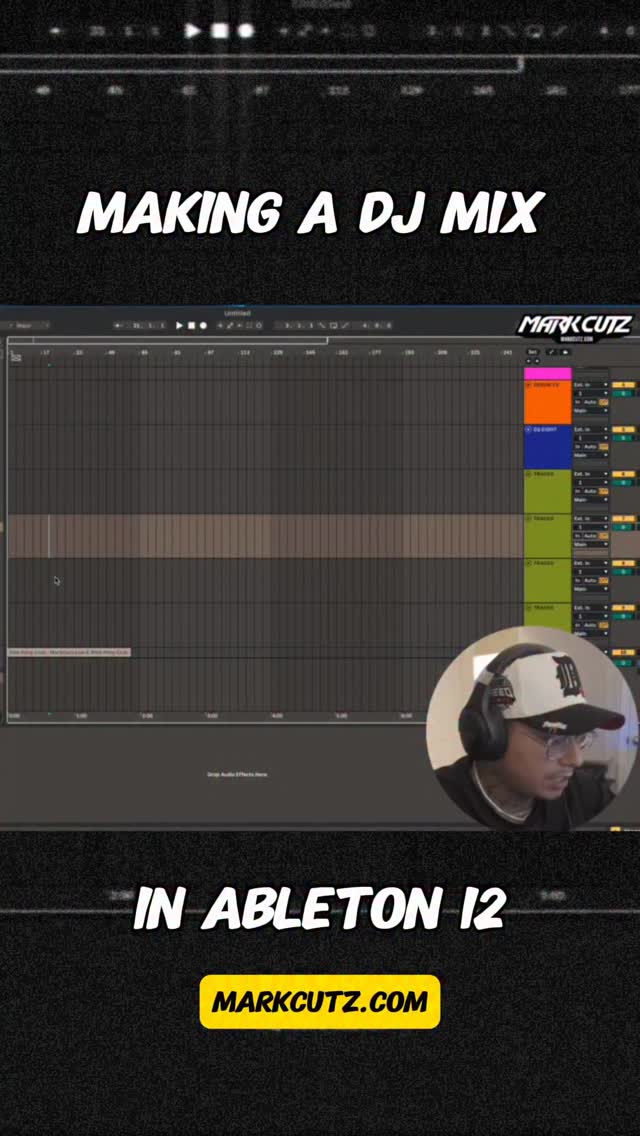Click the Set locator button

[x=532, y=352]
